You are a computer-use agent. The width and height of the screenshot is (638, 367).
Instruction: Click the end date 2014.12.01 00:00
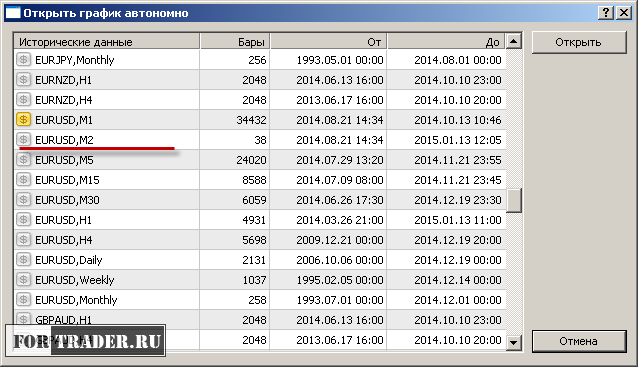click(x=458, y=300)
